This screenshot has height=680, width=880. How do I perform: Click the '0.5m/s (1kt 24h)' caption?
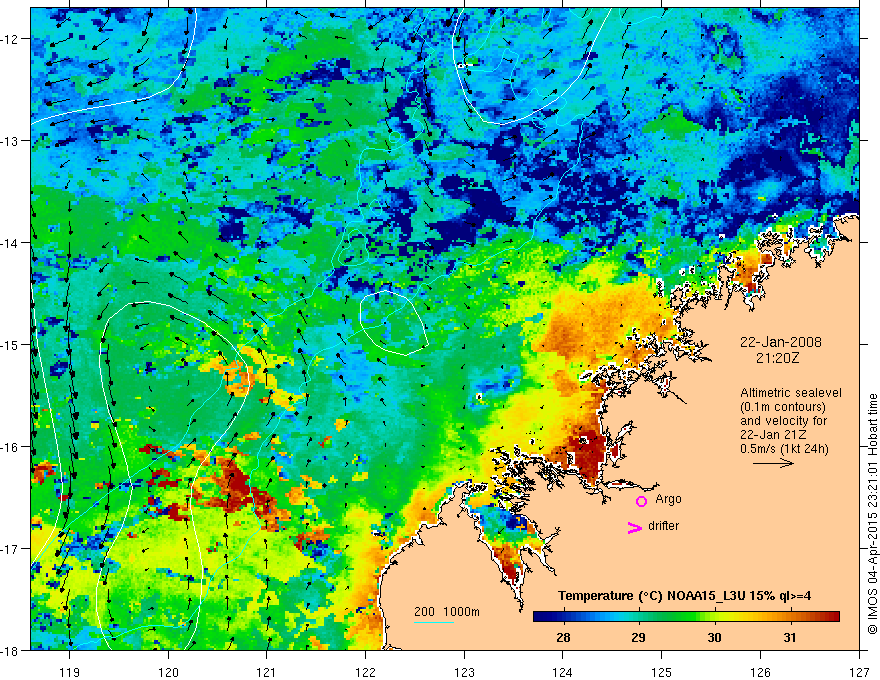click(x=784, y=449)
